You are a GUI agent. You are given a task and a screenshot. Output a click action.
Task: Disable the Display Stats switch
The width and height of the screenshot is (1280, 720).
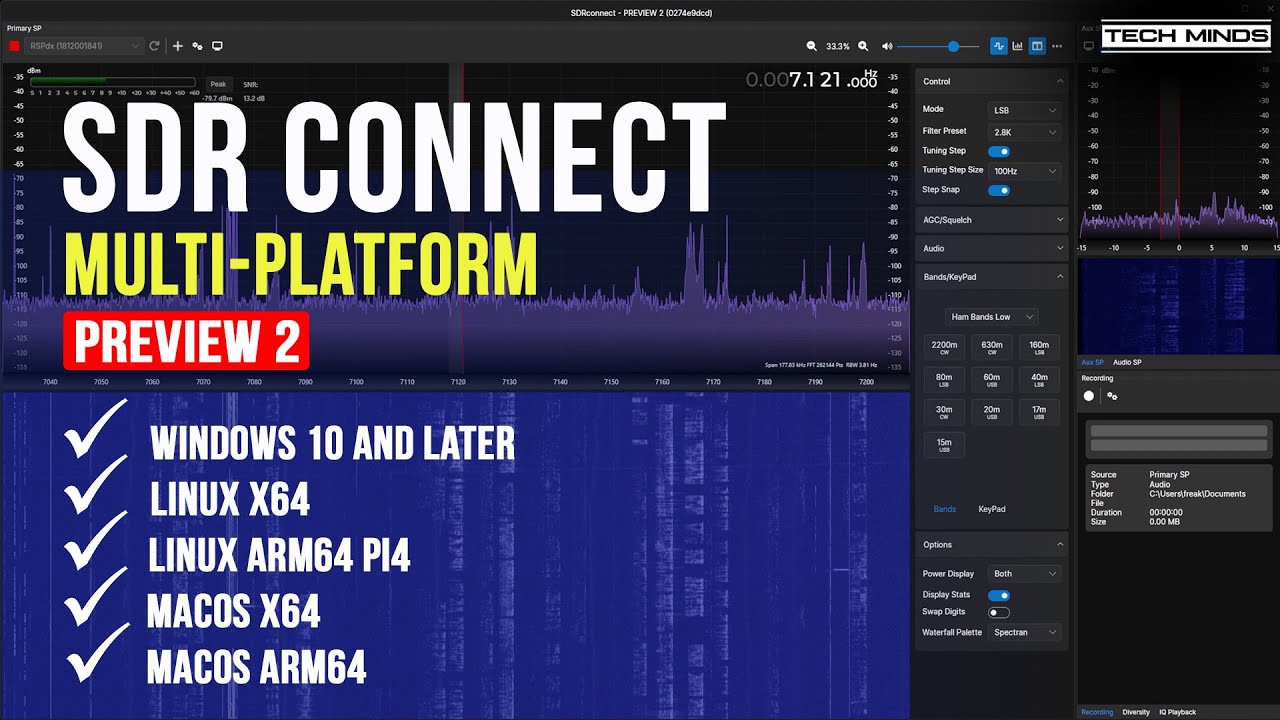tap(999, 595)
